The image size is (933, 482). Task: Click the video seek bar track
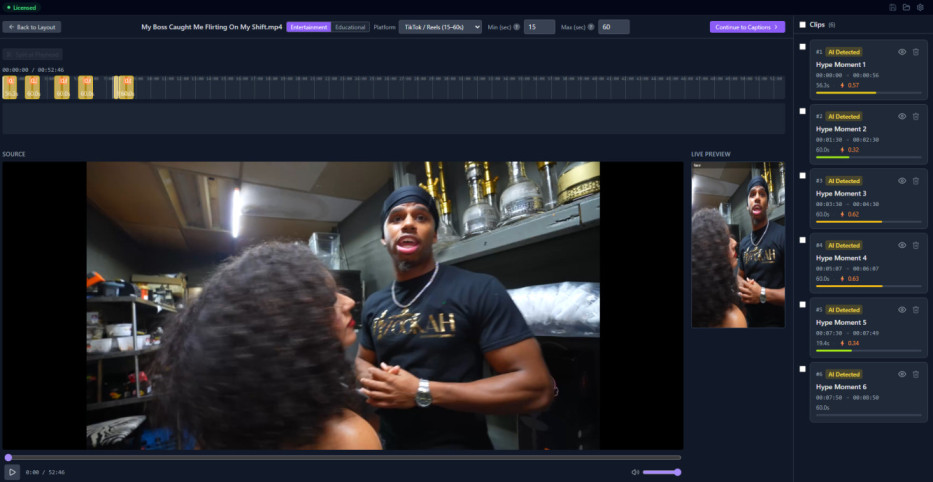pyautogui.click(x=343, y=458)
